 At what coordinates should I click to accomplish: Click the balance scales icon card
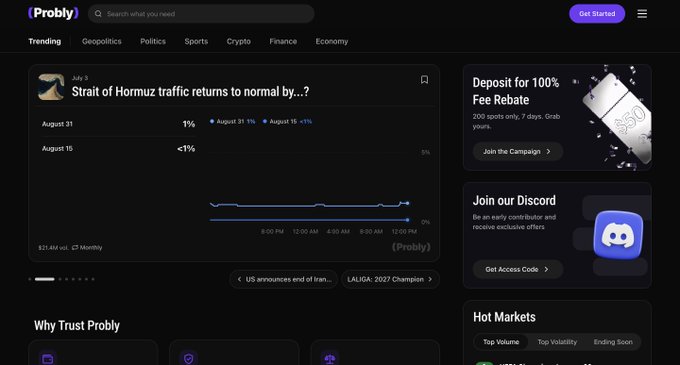[x=330, y=359]
